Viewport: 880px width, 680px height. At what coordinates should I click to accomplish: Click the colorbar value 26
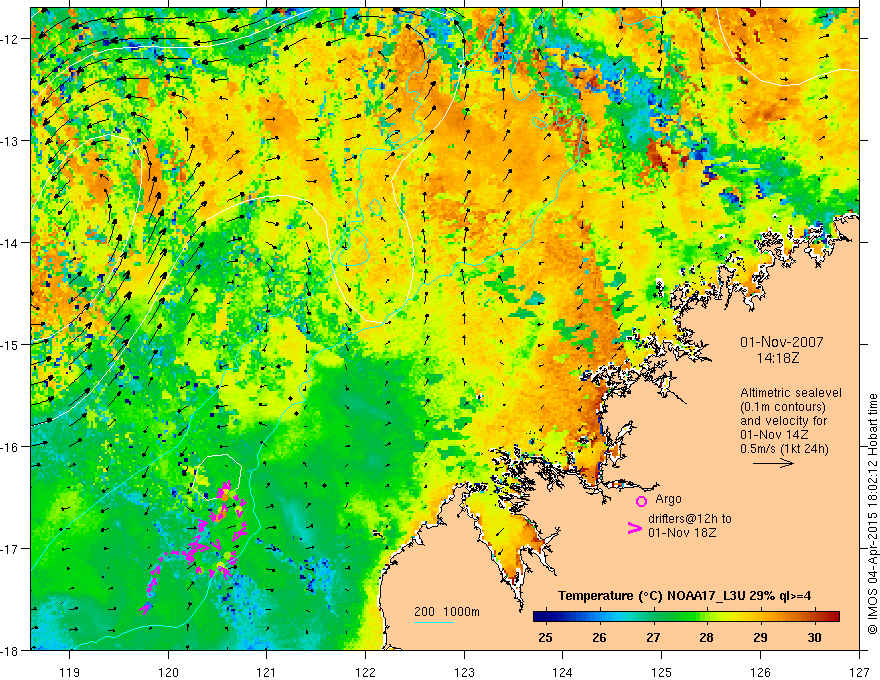pos(599,637)
